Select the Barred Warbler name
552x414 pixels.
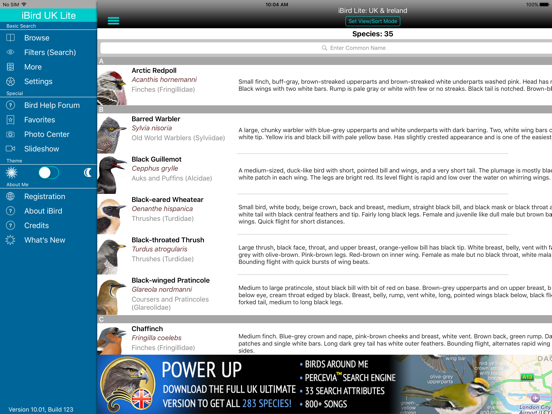[156, 119]
